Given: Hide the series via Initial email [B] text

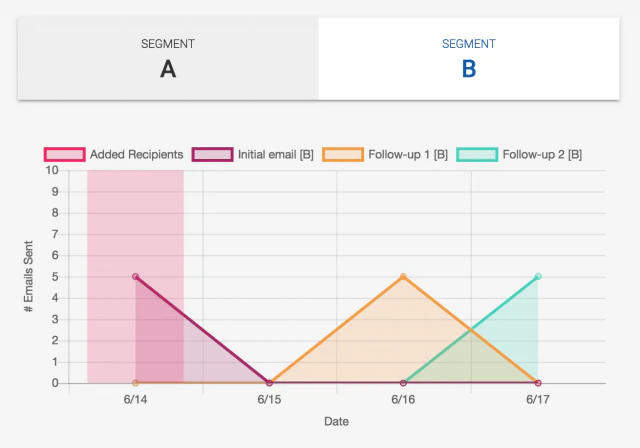Looking at the screenshot, I should pyautogui.click(x=275, y=155).
